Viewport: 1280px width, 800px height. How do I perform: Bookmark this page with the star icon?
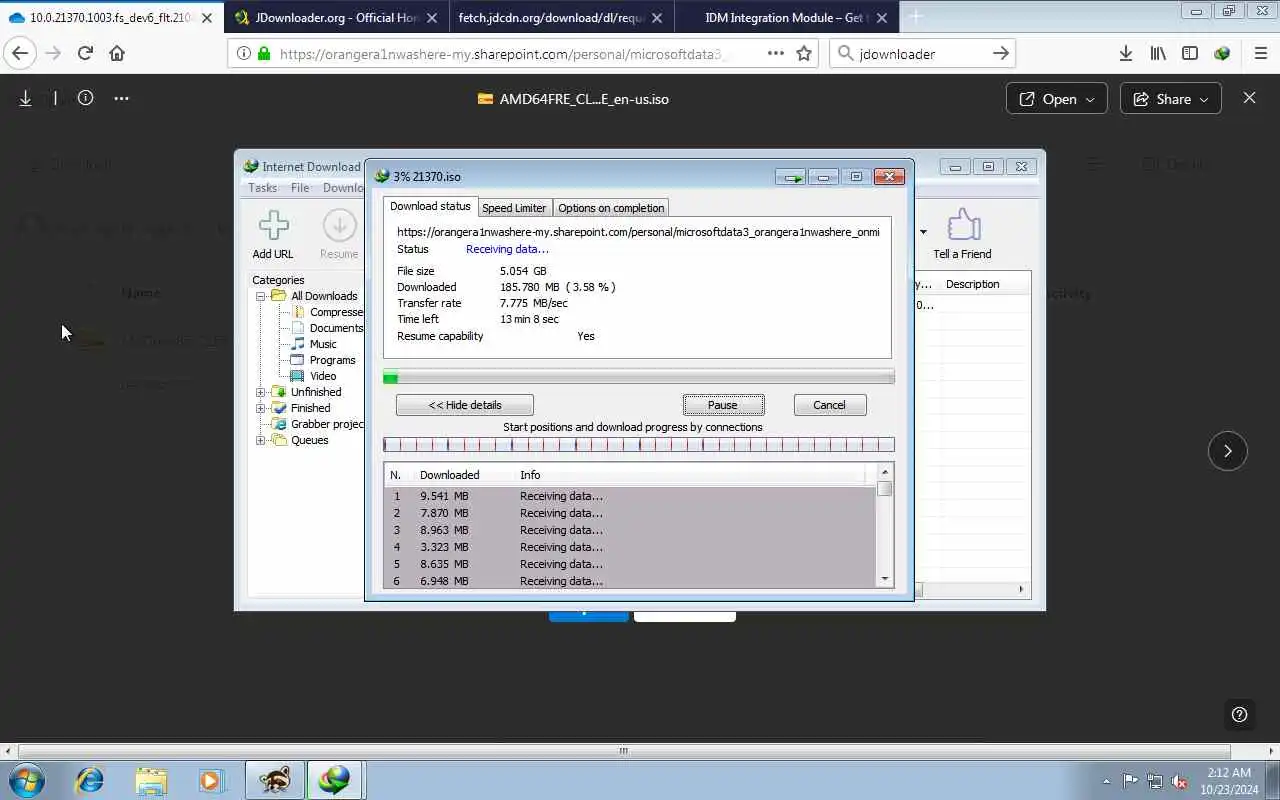point(804,54)
